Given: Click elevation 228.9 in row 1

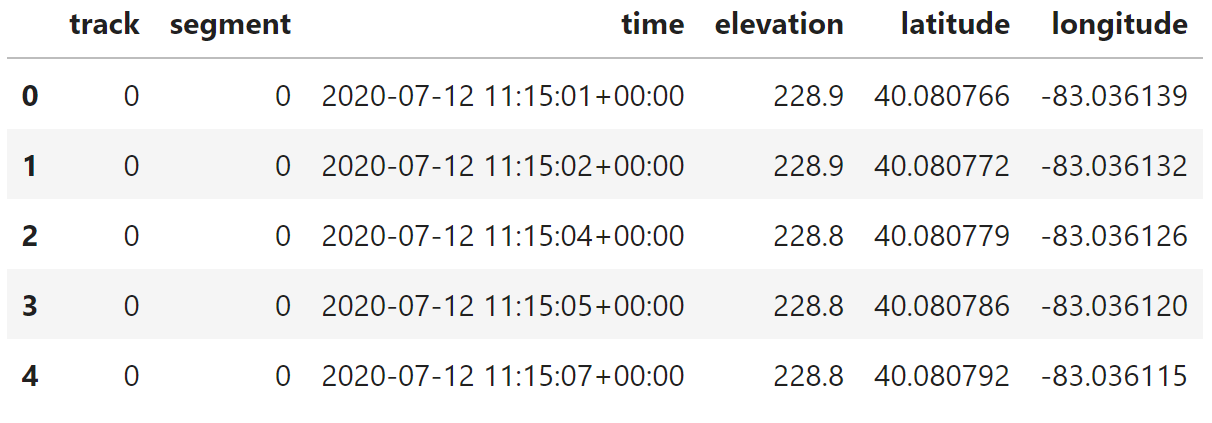Looking at the screenshot, I should click(808, 166).
